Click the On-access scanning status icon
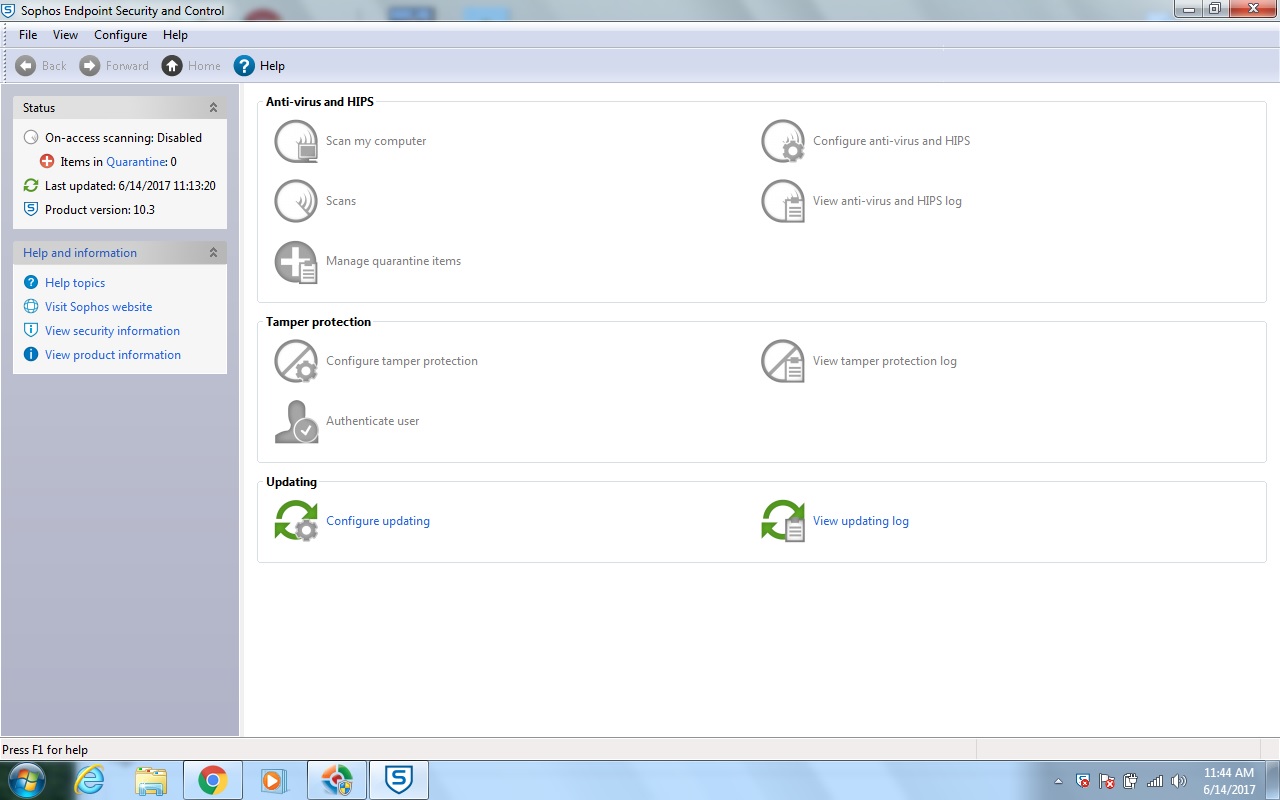The height and width of the screenshot is (800, 1280). 31,138
